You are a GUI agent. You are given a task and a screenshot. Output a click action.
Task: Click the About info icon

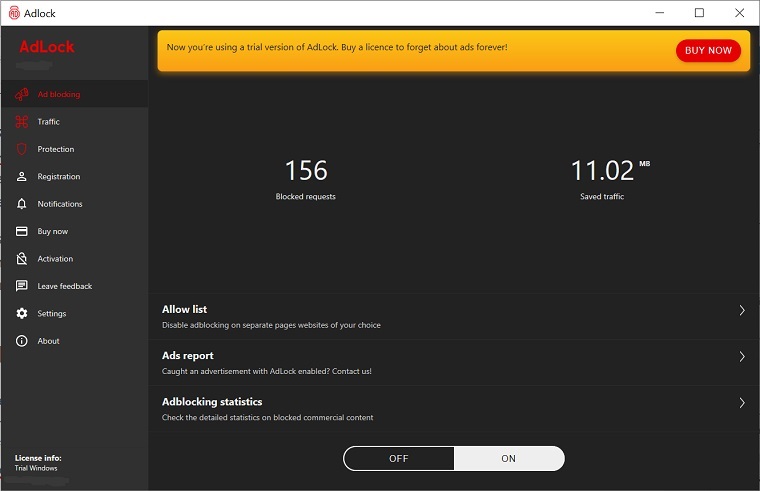click(21, 341)
